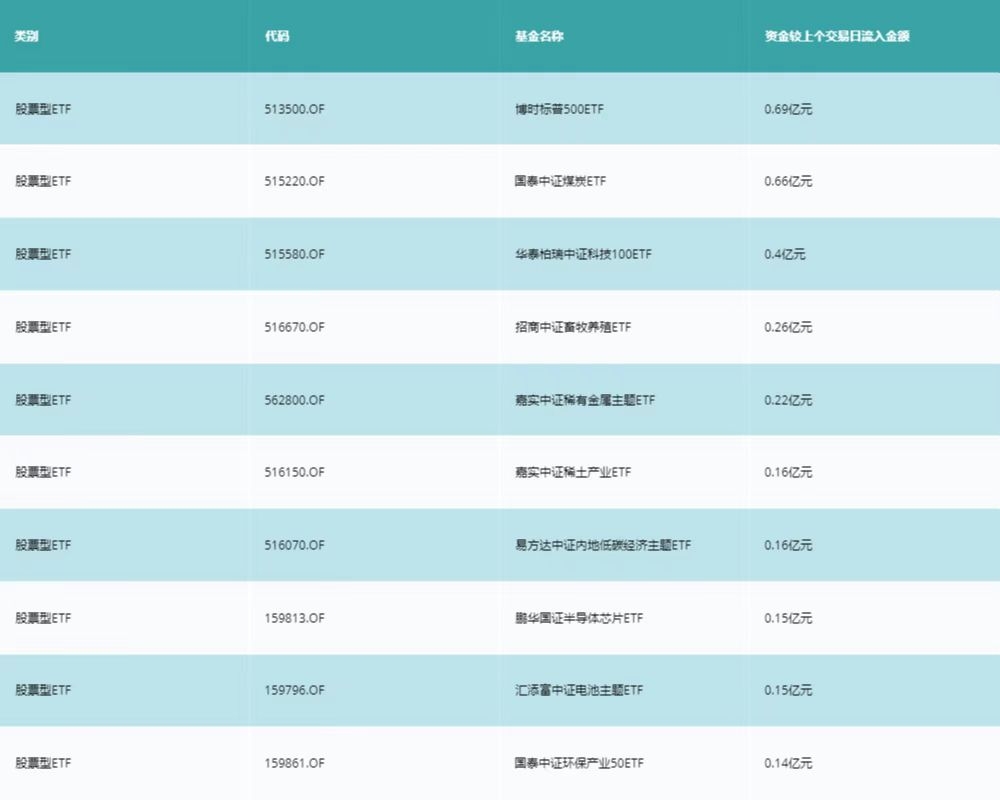Click fund name 华泰柏瑞中证科技100ETF
This screenshot has width=1000, height=800.
pyautogui.click(x=584, y=254)
